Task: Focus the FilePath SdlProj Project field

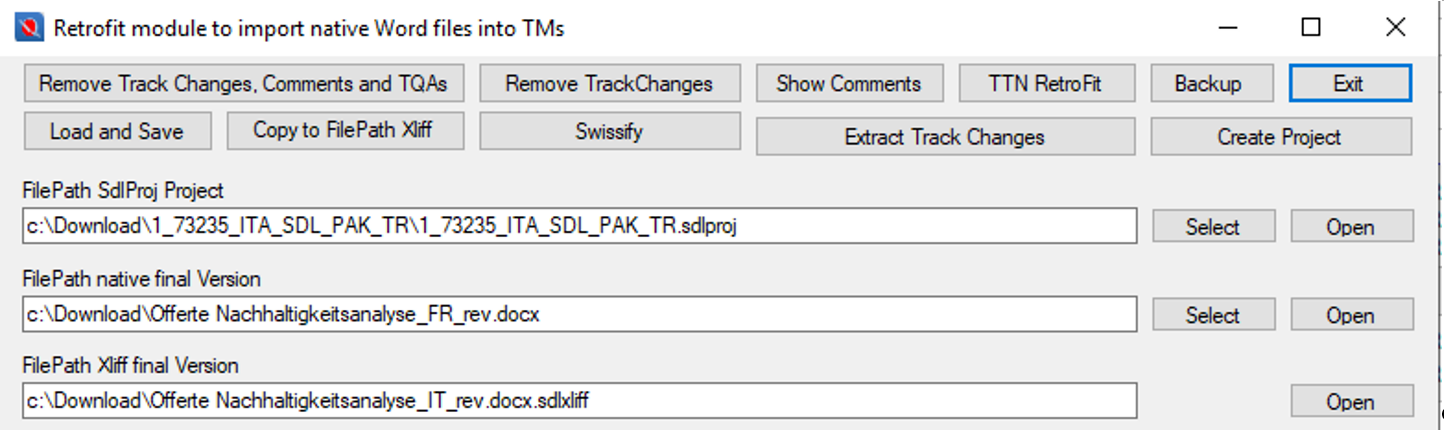Action: pos(578,227)
